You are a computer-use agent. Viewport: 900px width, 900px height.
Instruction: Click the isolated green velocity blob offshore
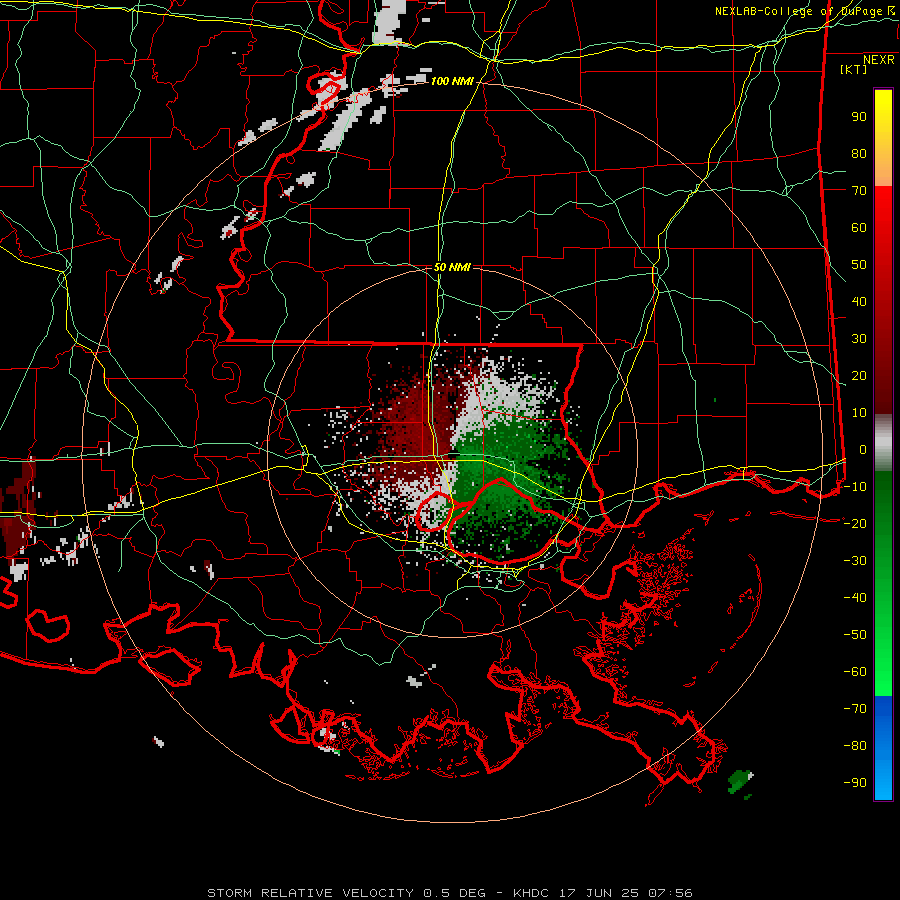click(740, 783)
